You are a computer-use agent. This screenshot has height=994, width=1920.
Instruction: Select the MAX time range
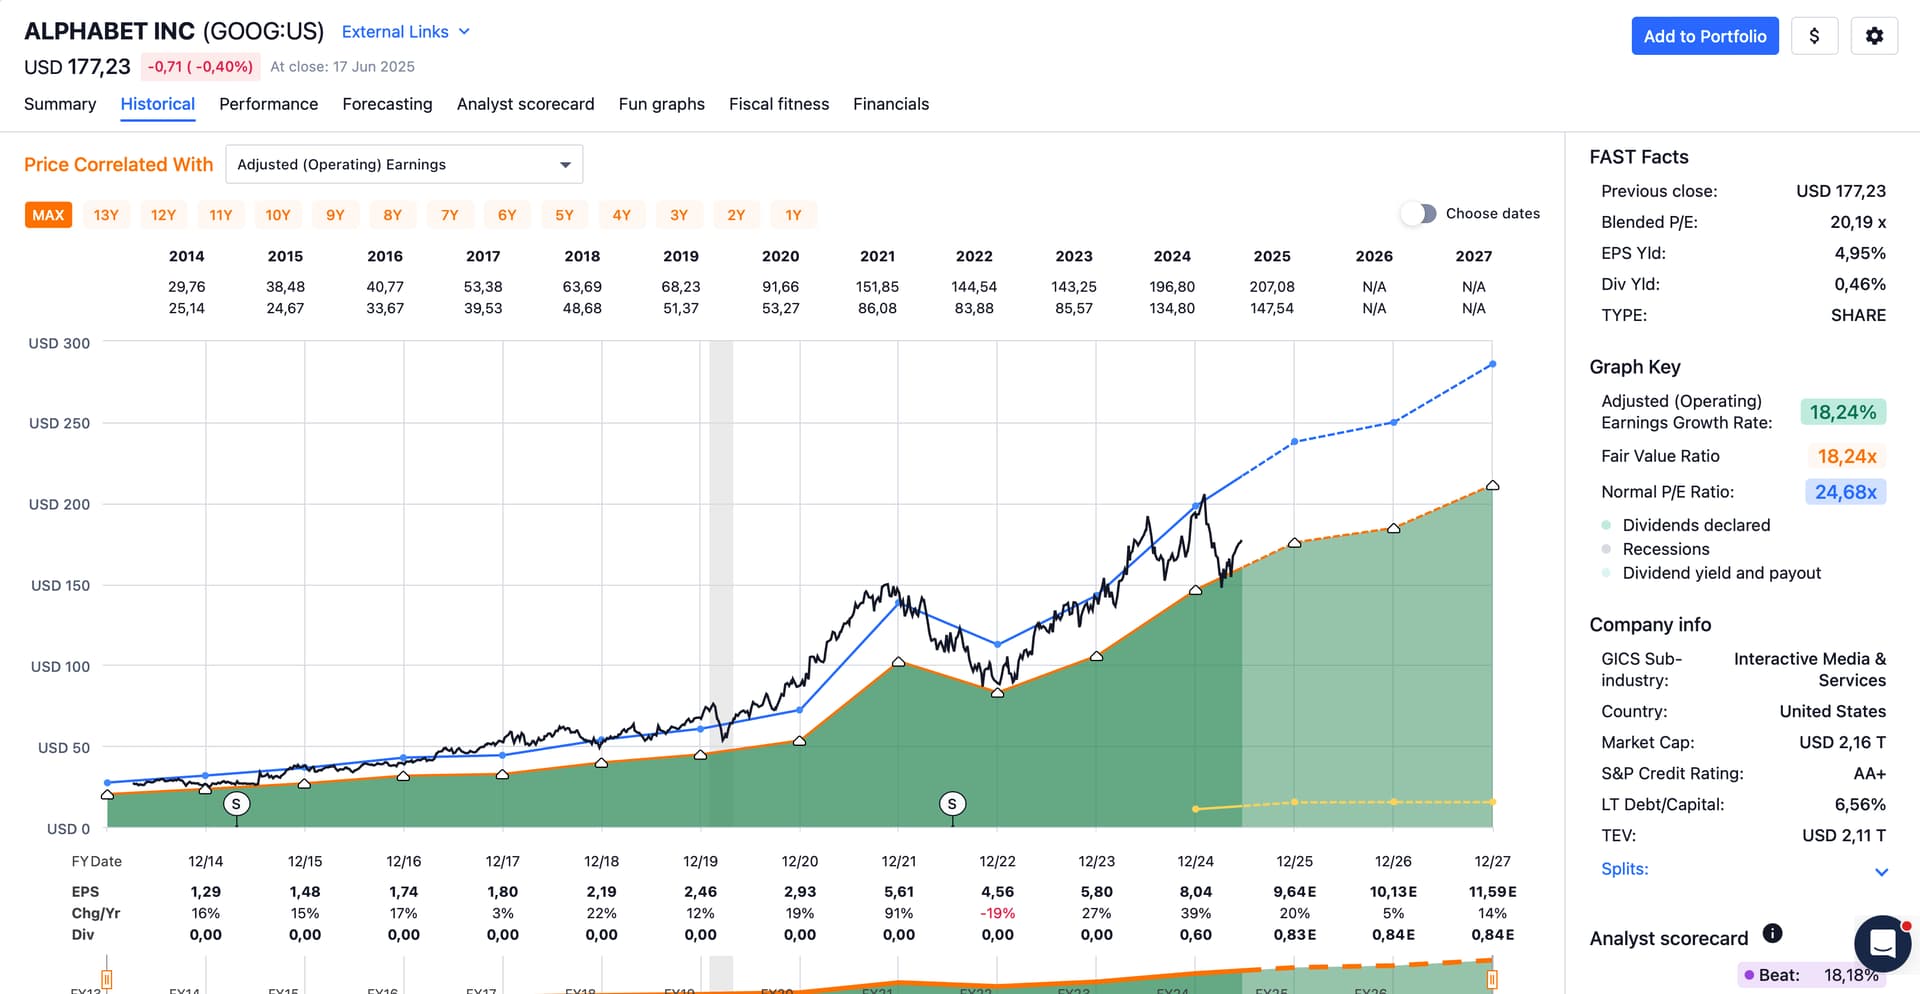point(48,215)
